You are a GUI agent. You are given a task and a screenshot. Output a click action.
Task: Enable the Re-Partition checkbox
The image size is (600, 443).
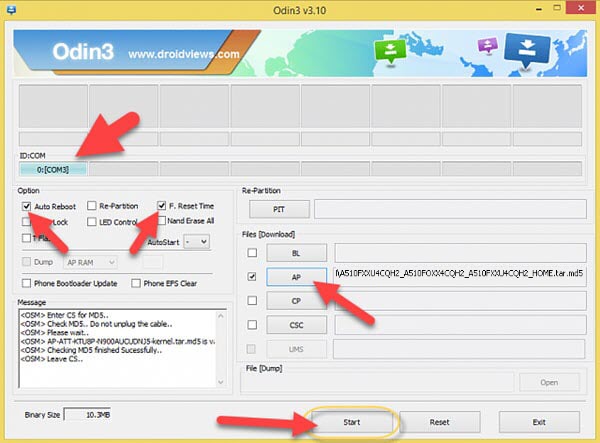coord(91,206)
